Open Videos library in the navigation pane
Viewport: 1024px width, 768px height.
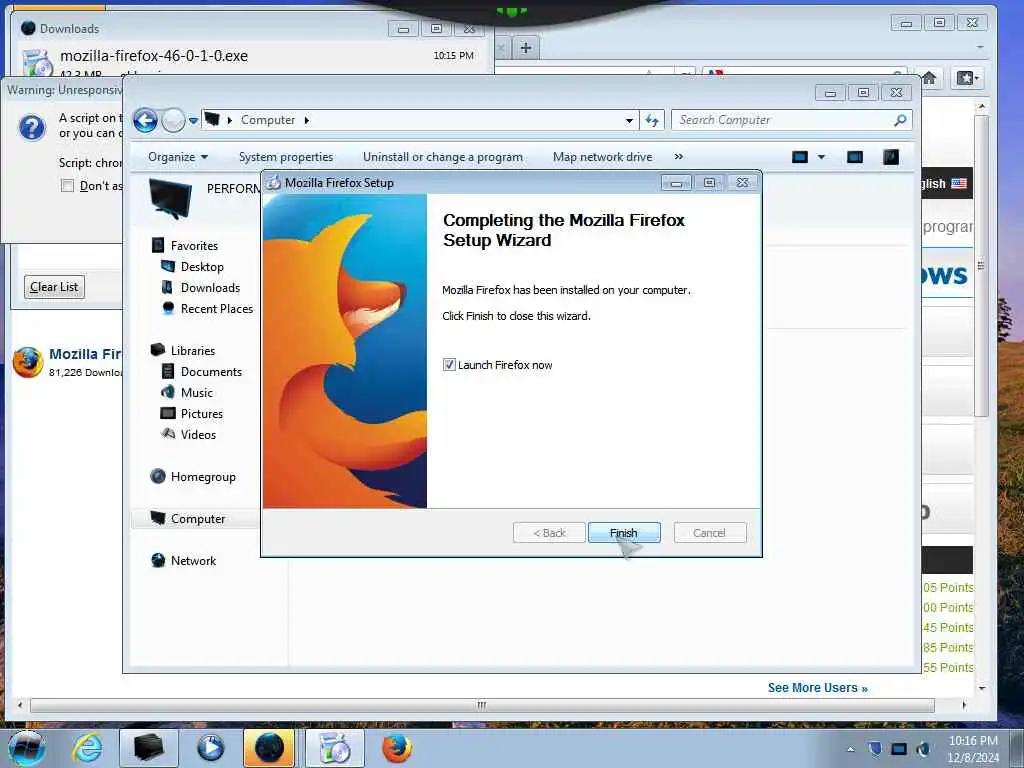198,434
